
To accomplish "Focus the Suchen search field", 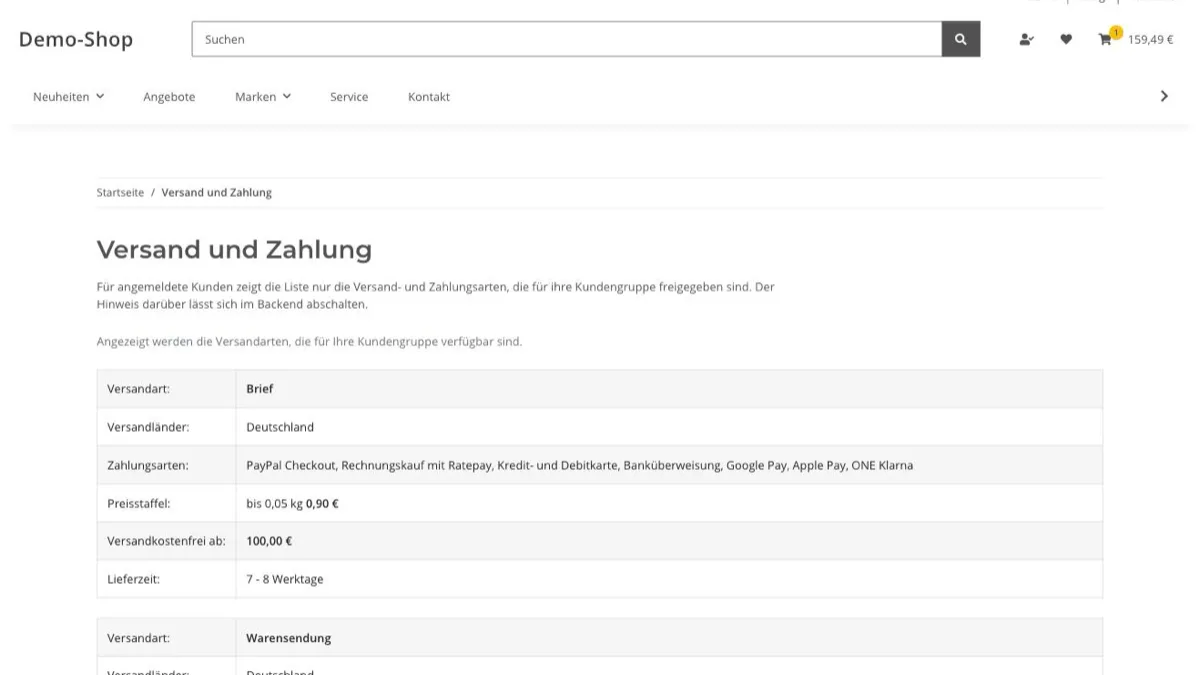I will 567,39.
